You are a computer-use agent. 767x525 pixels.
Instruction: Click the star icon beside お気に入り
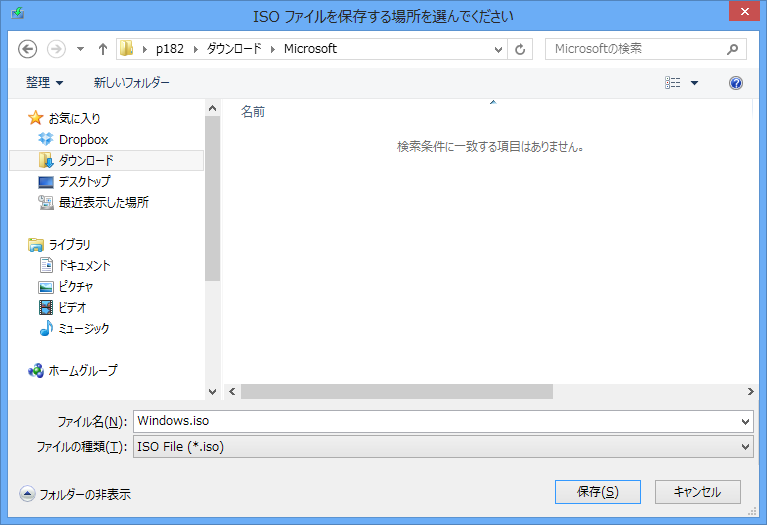point(35,117)
